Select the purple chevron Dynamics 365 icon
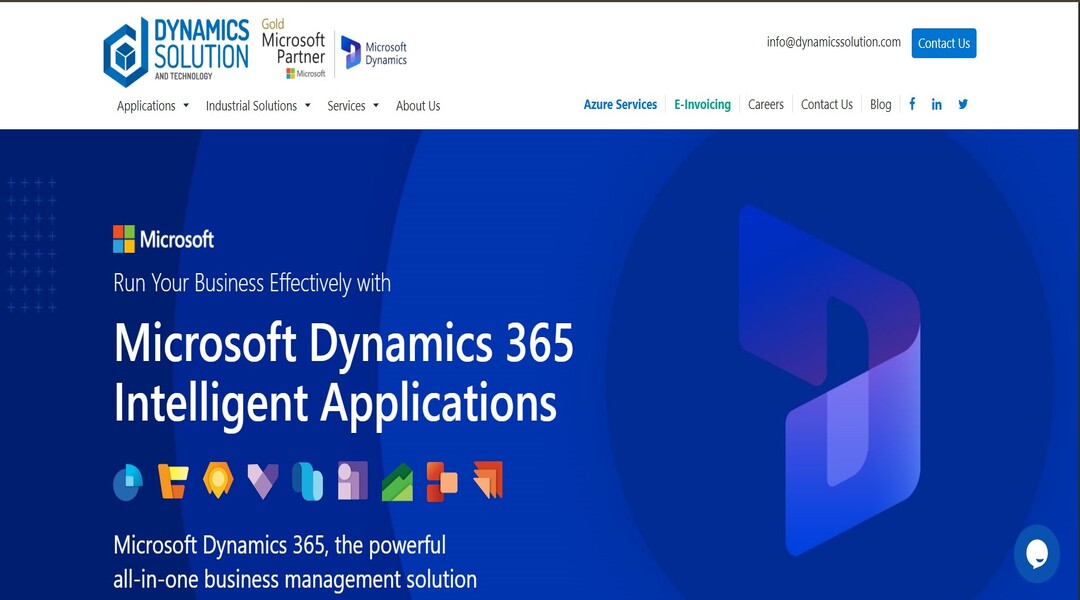This screenshot has width=1080, height=600. (x=263, y=483)
